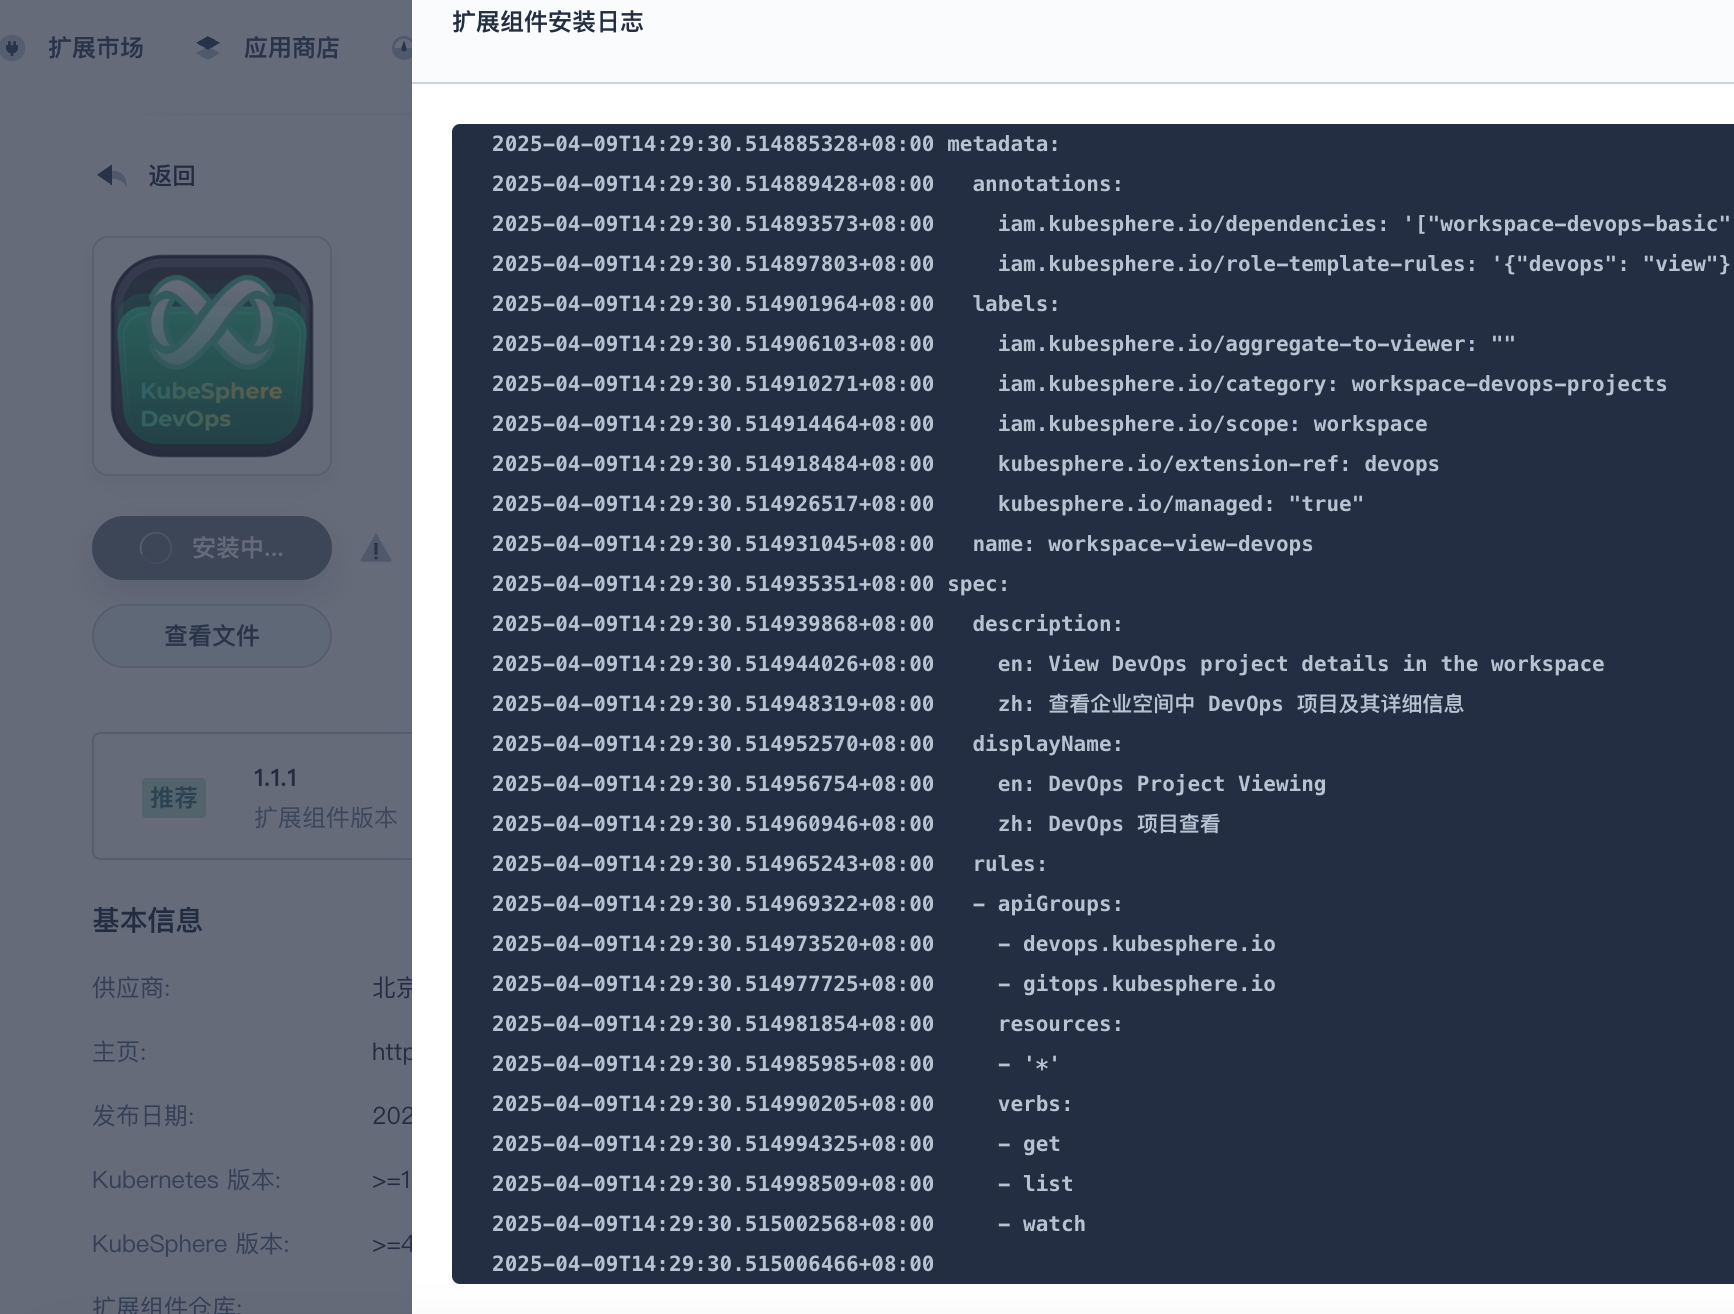Click the 发布日期: label
The height and width of the screenshot is (1314, 1734).
143,1116
